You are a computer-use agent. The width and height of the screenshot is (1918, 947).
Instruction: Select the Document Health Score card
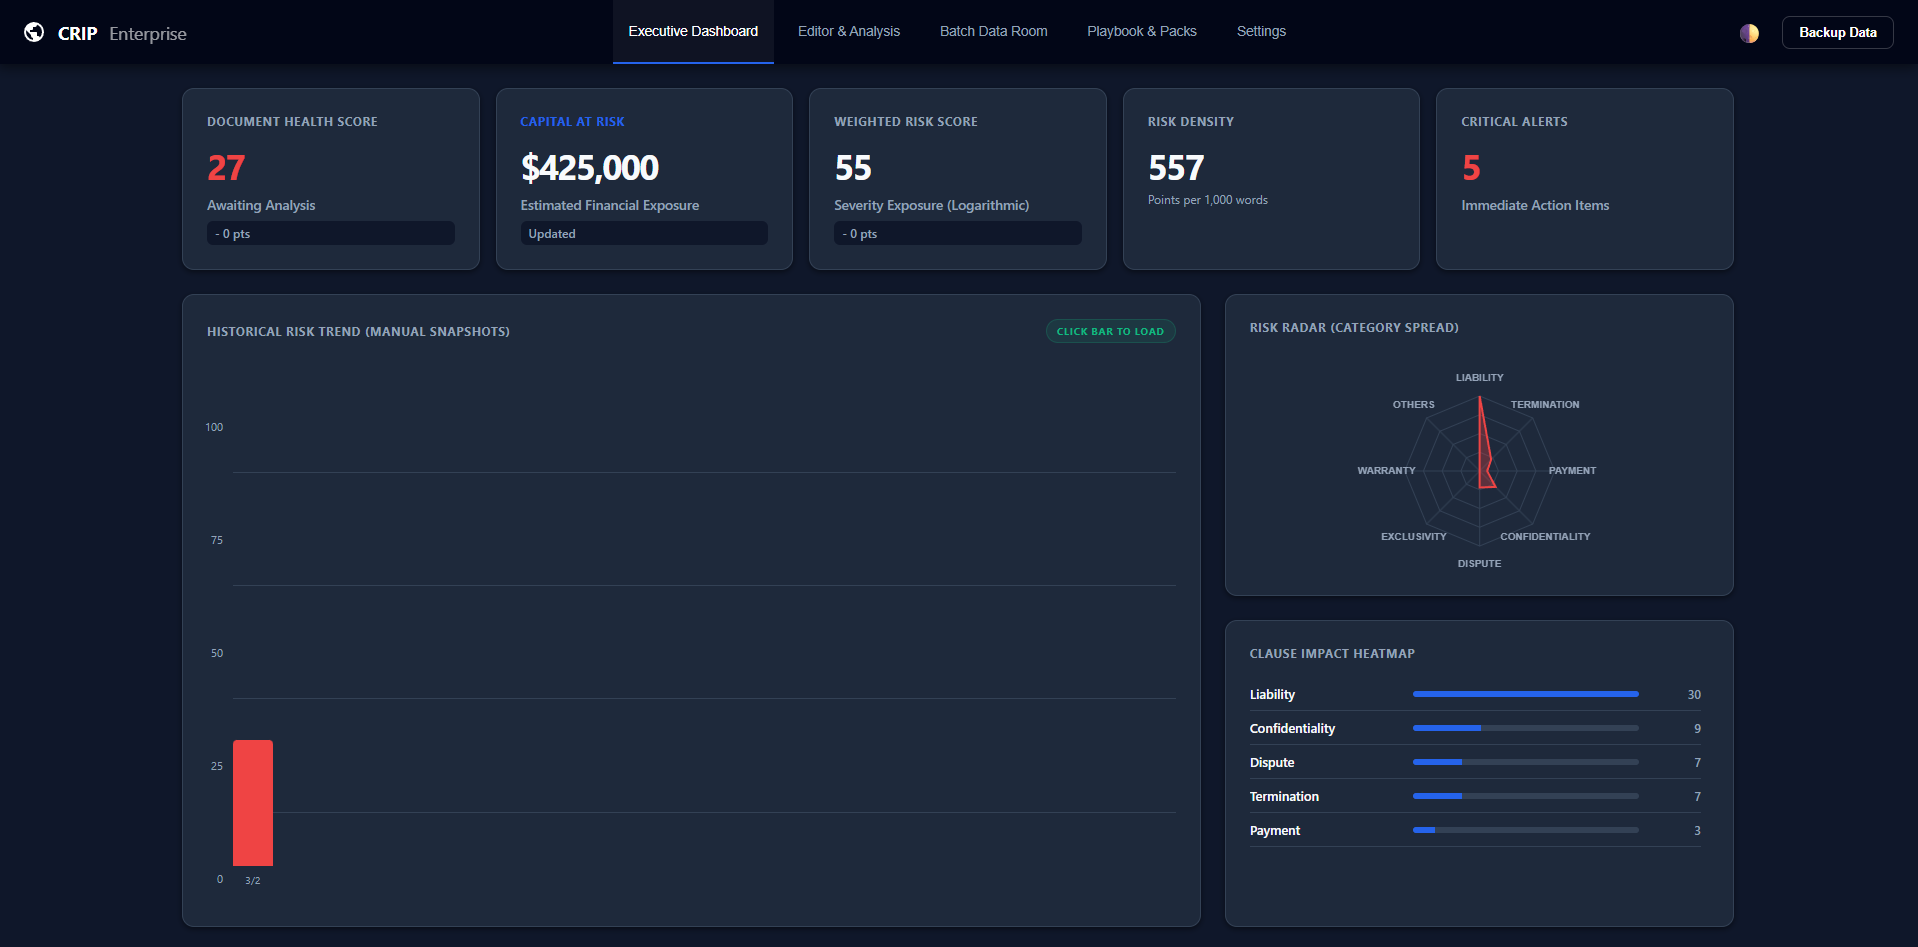(x=330, y=178)
